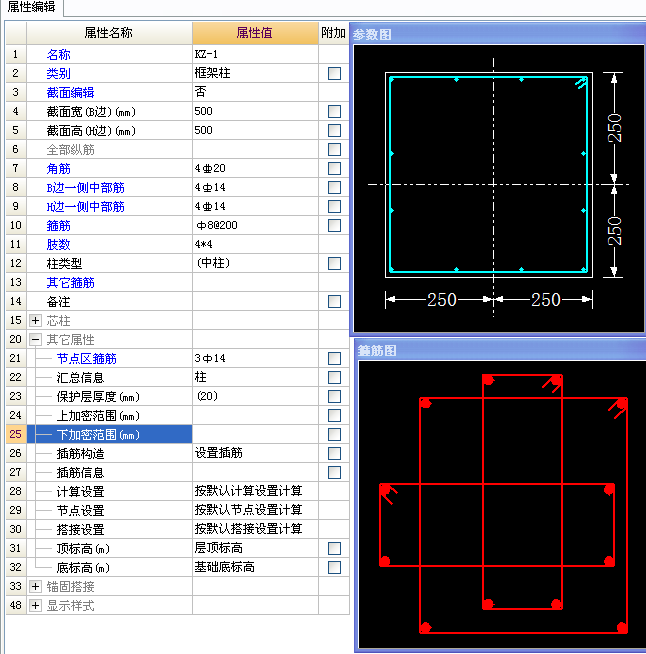Expand the 锚固搭接 group
The width and height of the screenshot is (646, 654).
(x=35, y=586)
